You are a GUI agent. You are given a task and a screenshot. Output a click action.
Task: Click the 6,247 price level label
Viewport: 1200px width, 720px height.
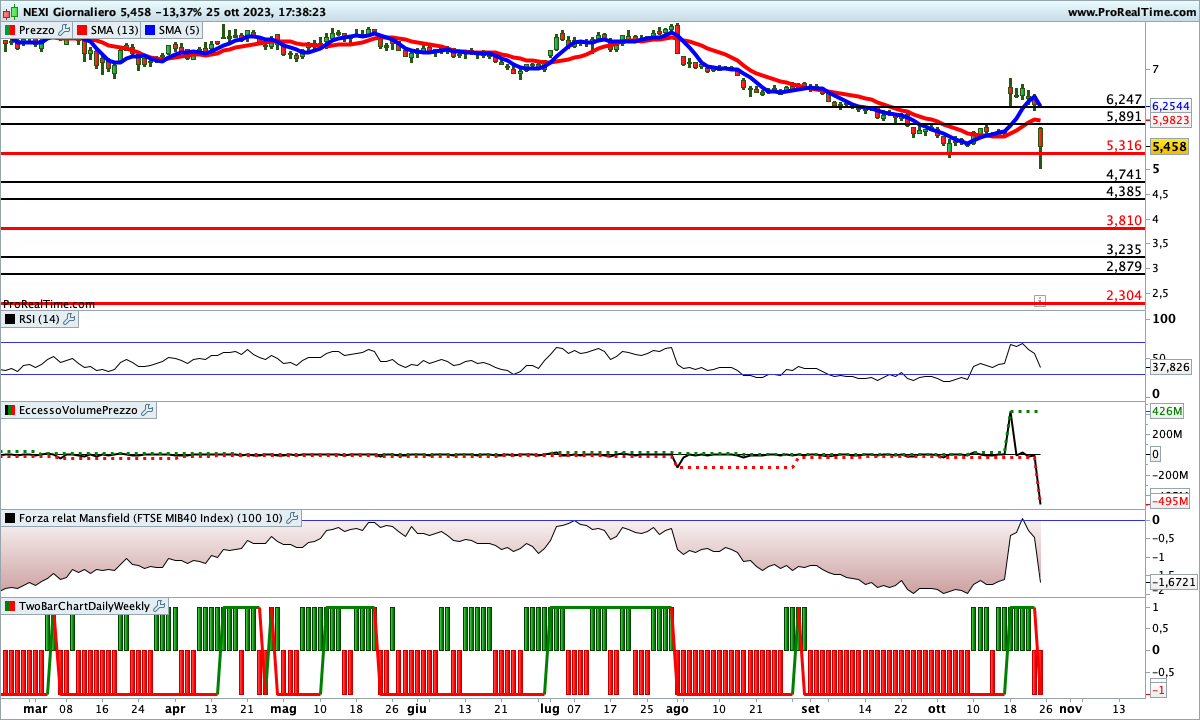click(x=1124, y=99)
